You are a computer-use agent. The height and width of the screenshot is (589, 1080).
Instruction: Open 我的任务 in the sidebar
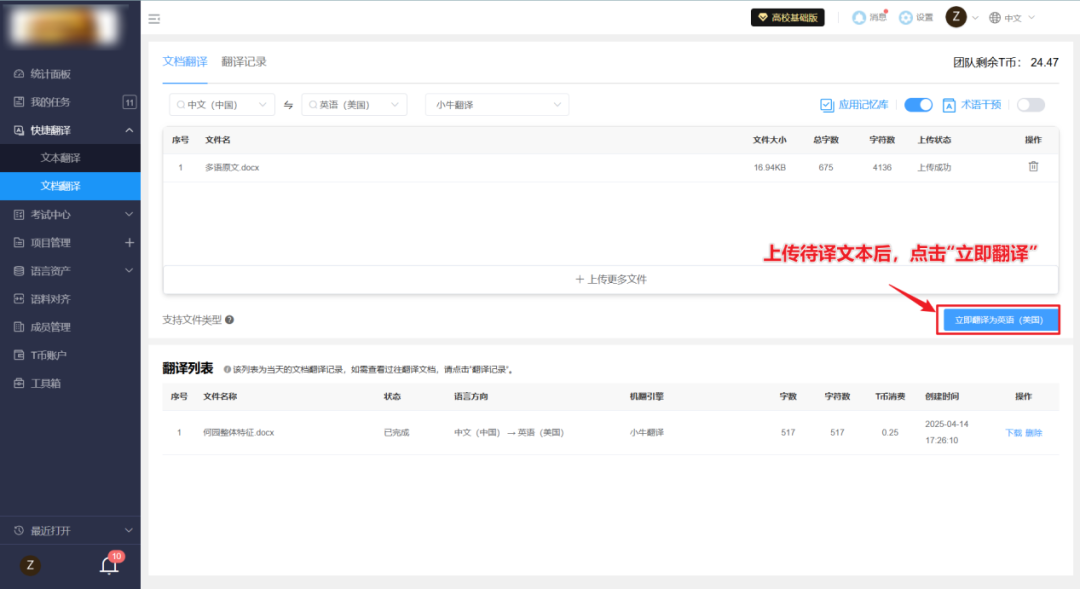point(48,101)
